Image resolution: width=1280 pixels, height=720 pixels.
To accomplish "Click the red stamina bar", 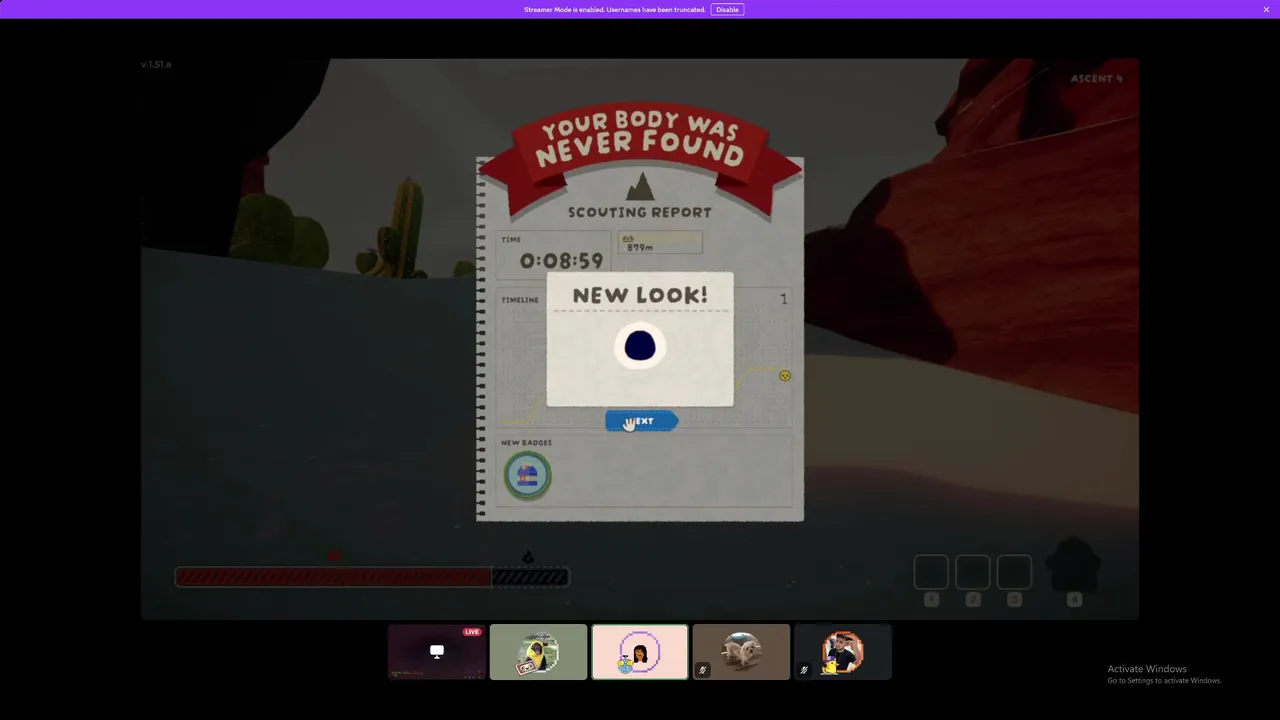I will tap(333, 577).
